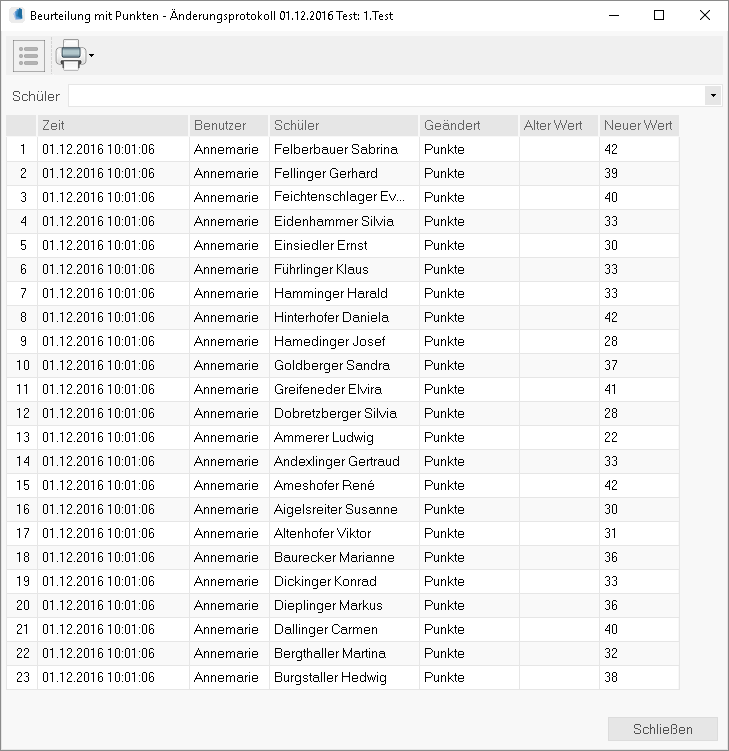Click empty Alter Wert cell for Goldberger Sandra
This screenshot has width=729, height=751.
[x=559, y=365]
